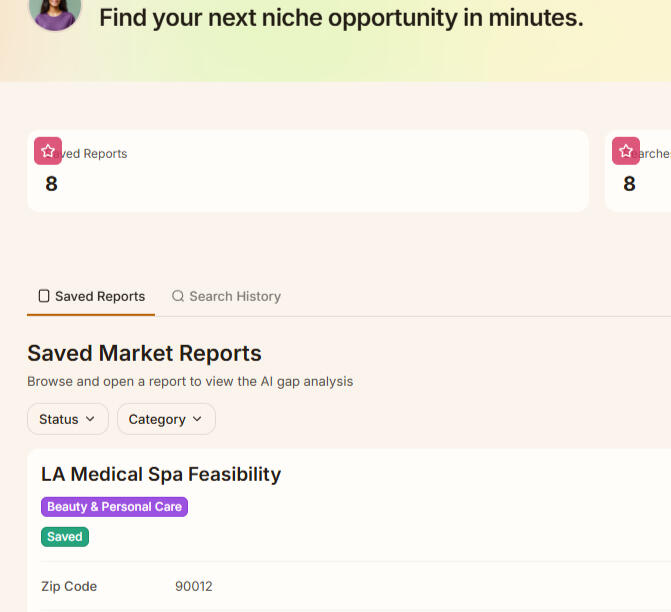Click the Searches count of 8

coord(629,184)
